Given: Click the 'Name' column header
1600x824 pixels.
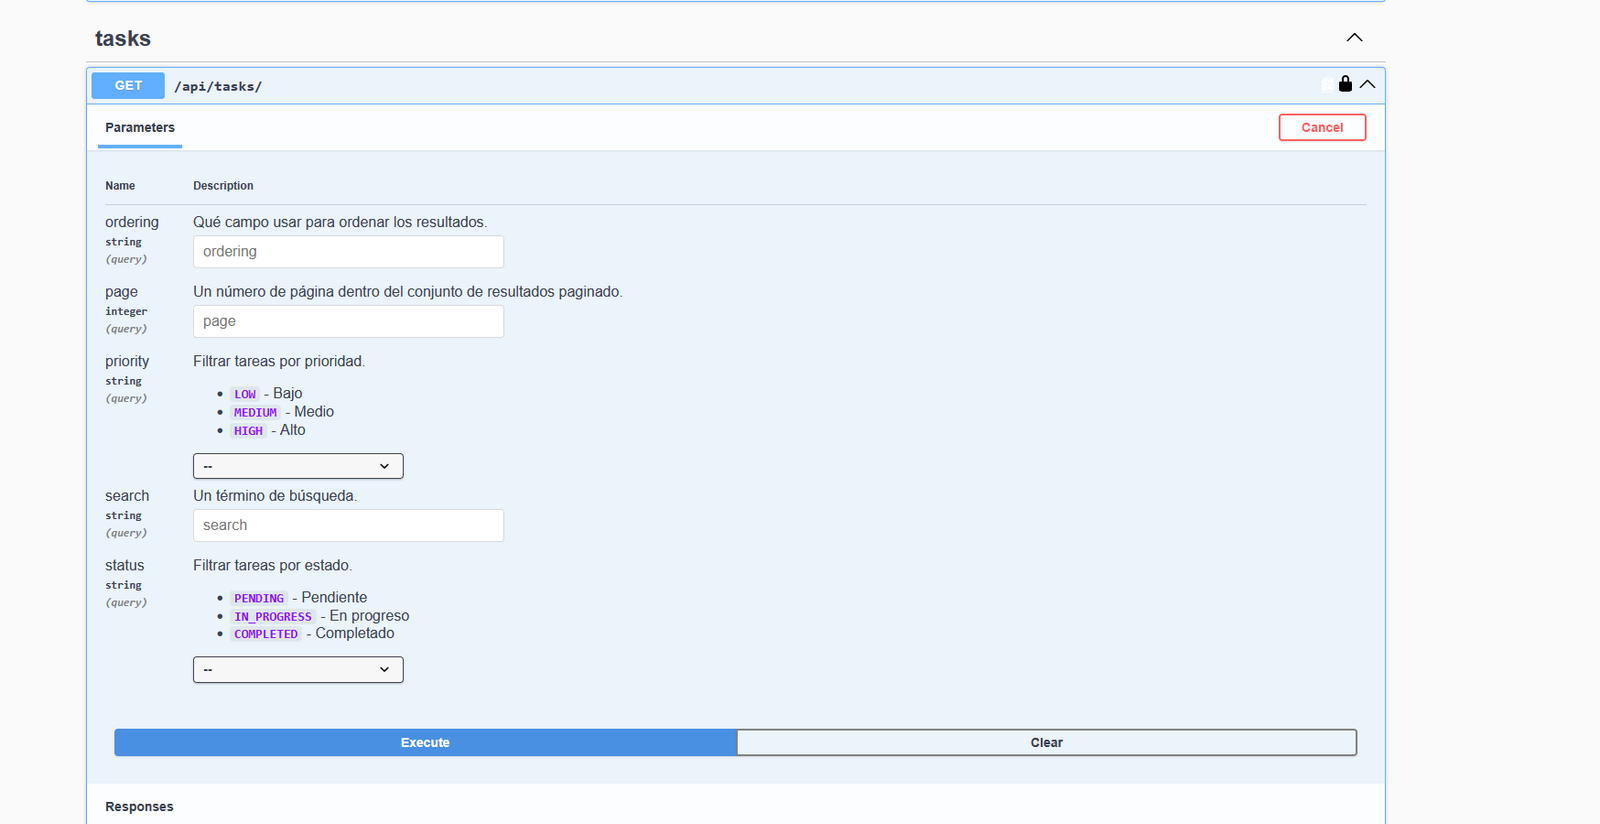Looking at the screenshot, I should 120,186.
